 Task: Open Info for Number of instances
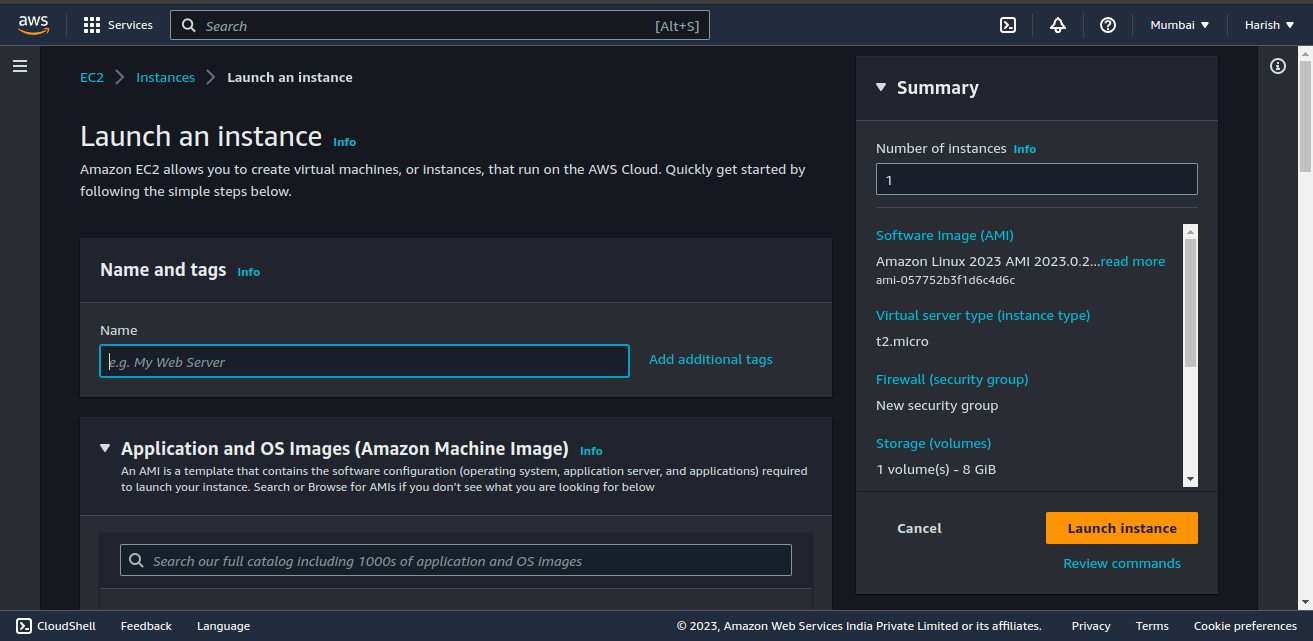click(x=1024, y=149)
